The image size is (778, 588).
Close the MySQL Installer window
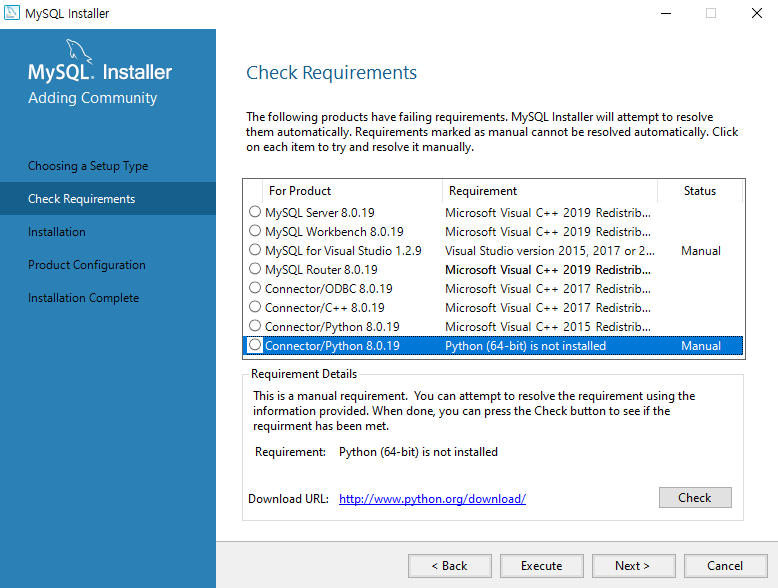(x=756, y=13)
